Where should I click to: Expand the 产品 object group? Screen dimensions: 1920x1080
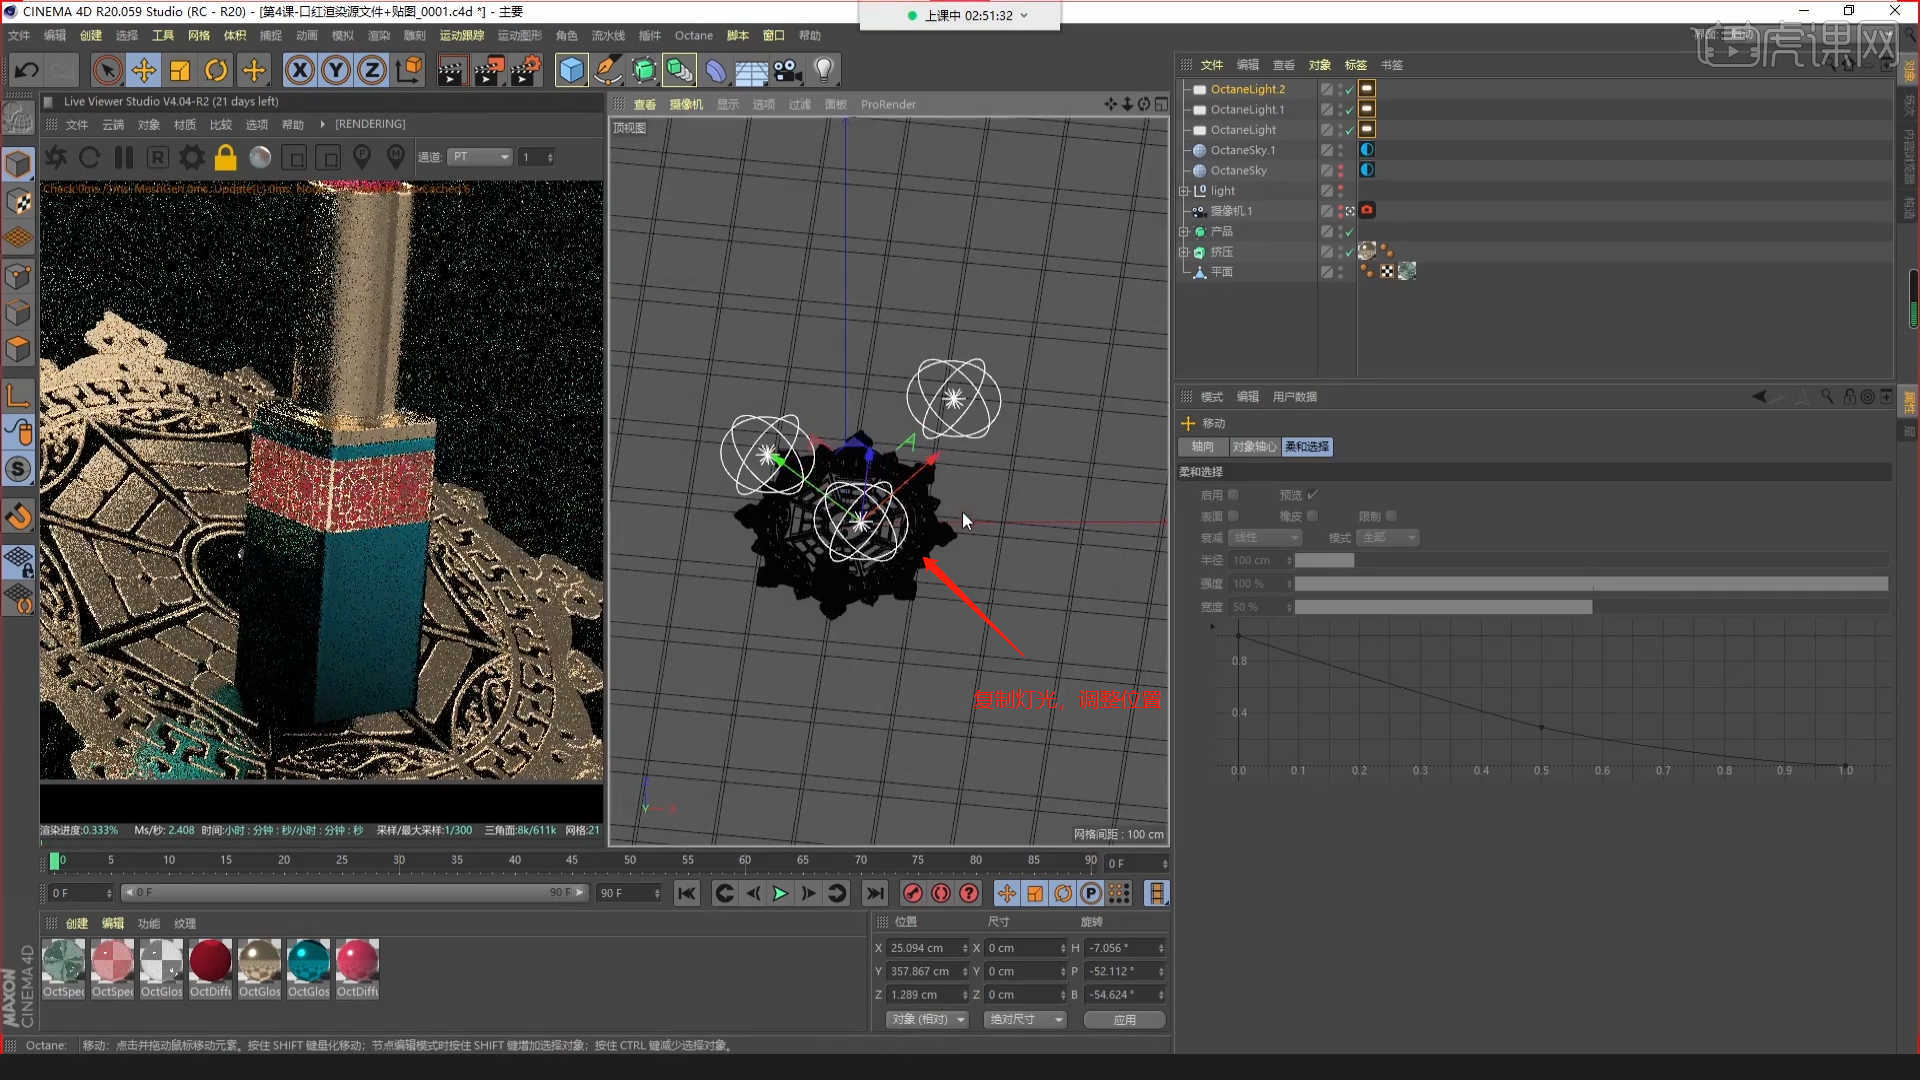click(x=1184, y=231)
